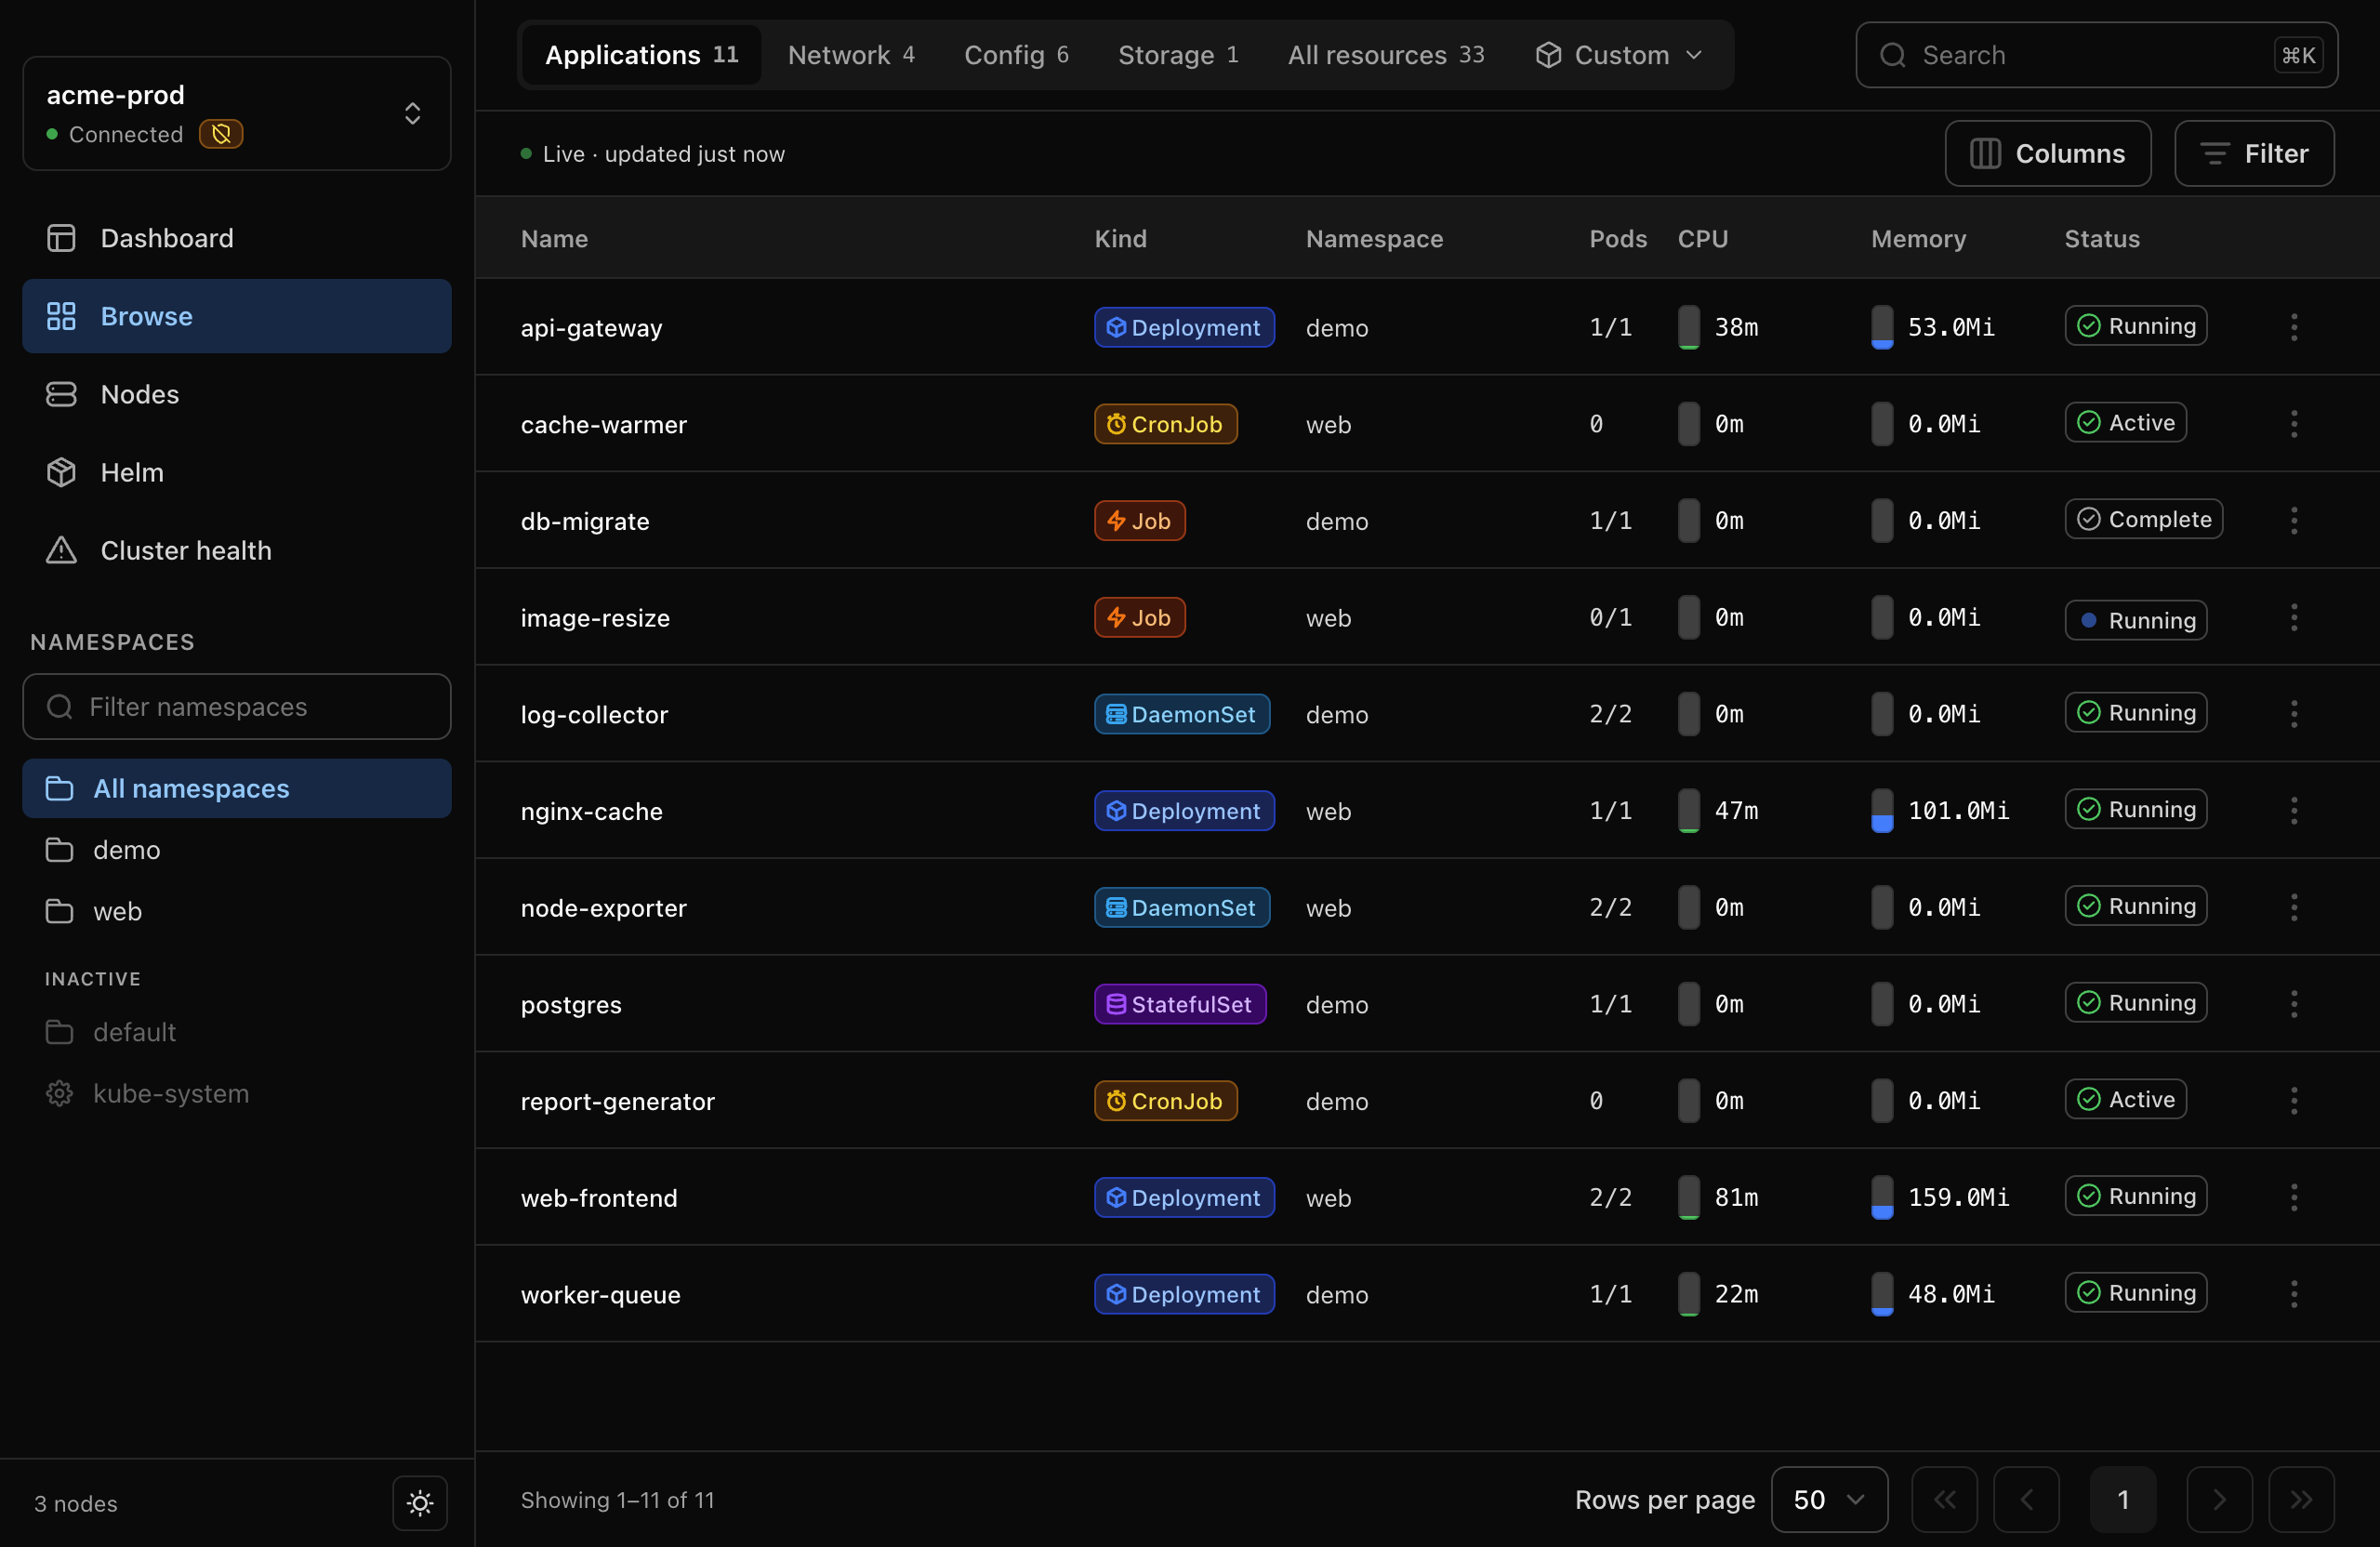Sort by the Status column header
Image resolution: width=2380 pixels, height=1547 pixels.
pyautogui.click(x=2102, y=239)
